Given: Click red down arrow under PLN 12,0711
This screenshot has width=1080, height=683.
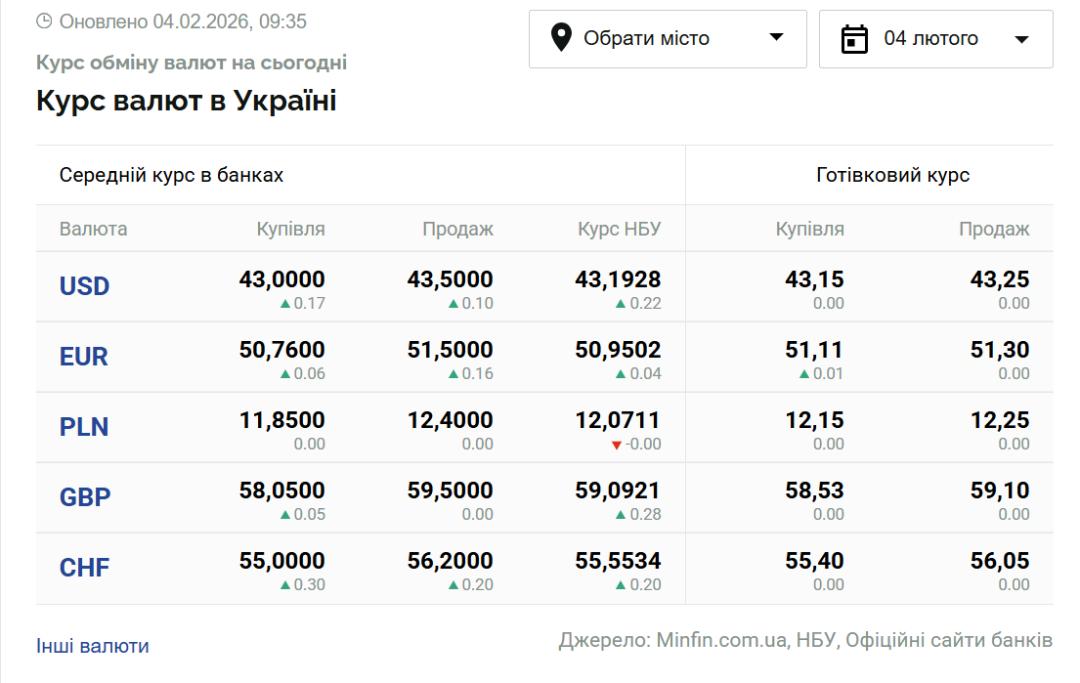Looking at the screenshot, I should click(616, 444).
